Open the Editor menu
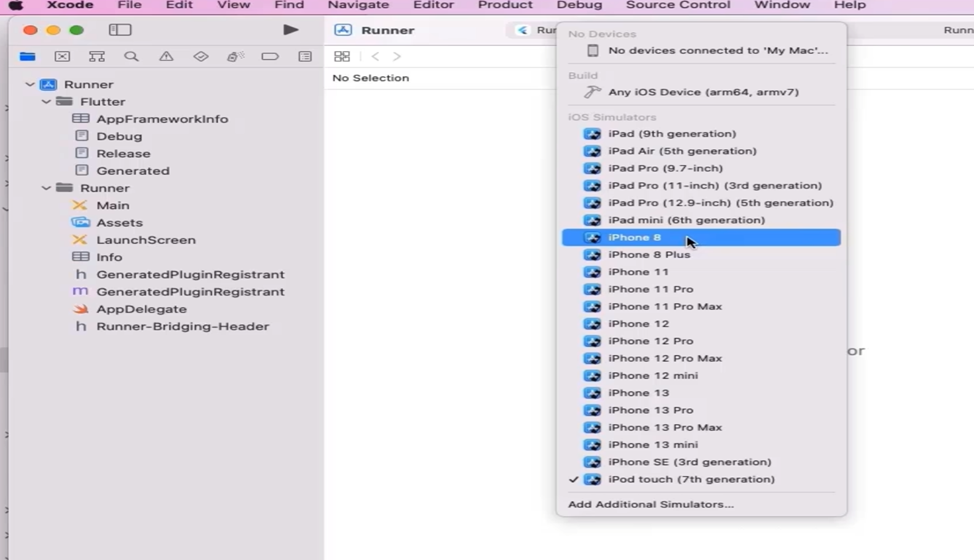Viewport: 974px width, 560px height. 434,5
